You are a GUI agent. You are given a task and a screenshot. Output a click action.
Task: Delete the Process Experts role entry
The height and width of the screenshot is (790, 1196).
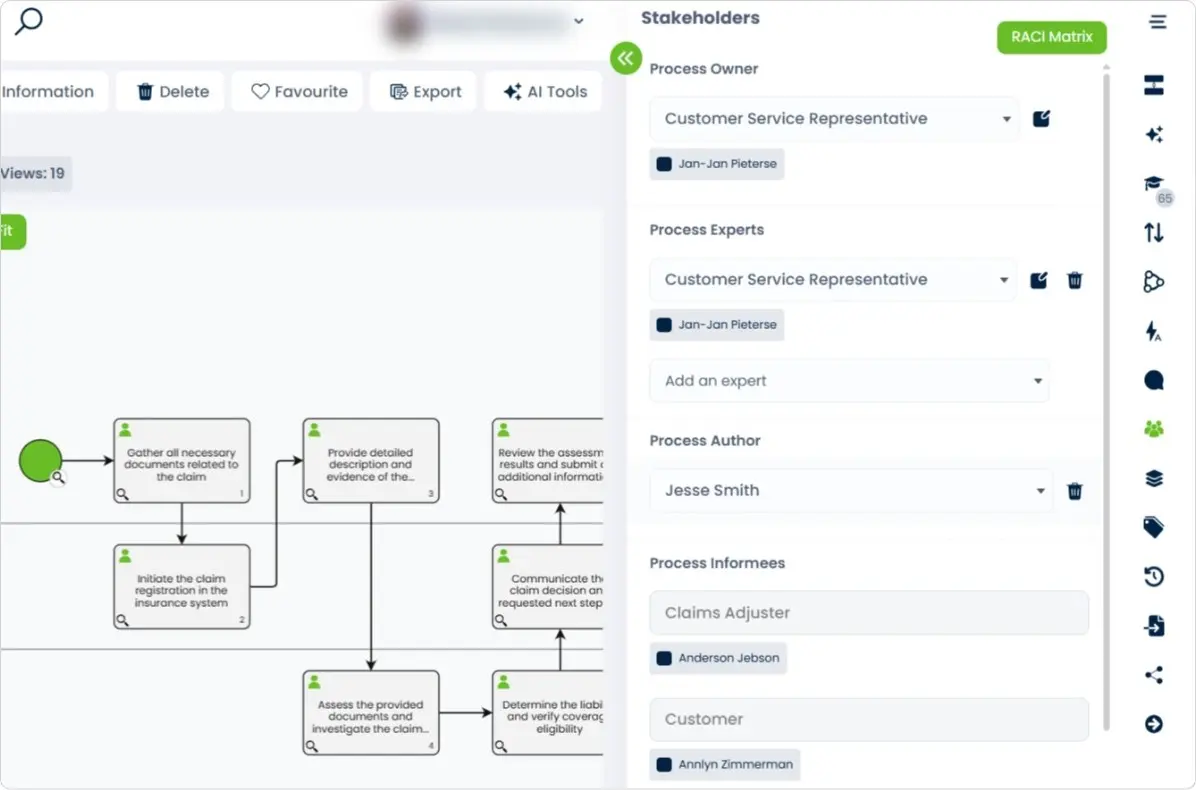(1075, 280)
